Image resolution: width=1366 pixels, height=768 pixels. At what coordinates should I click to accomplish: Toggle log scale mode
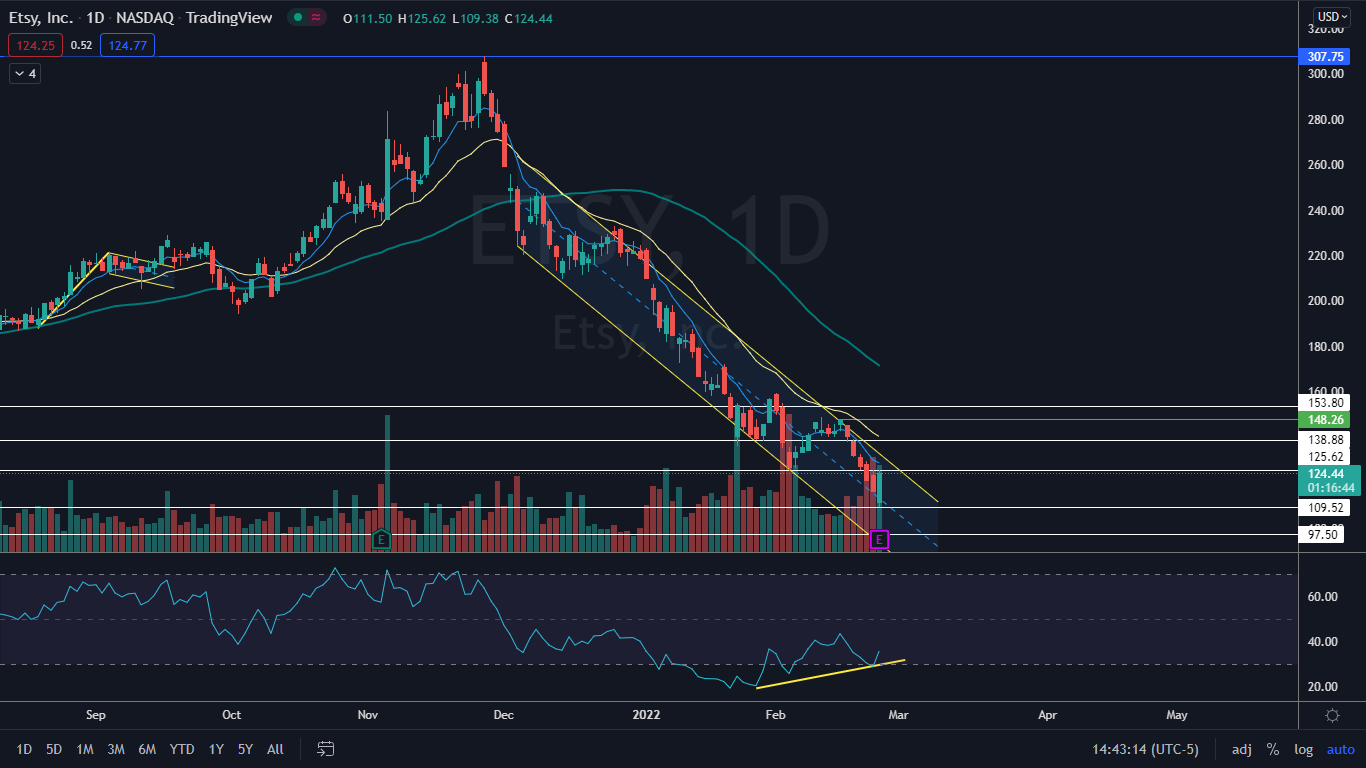(1303, 748)
